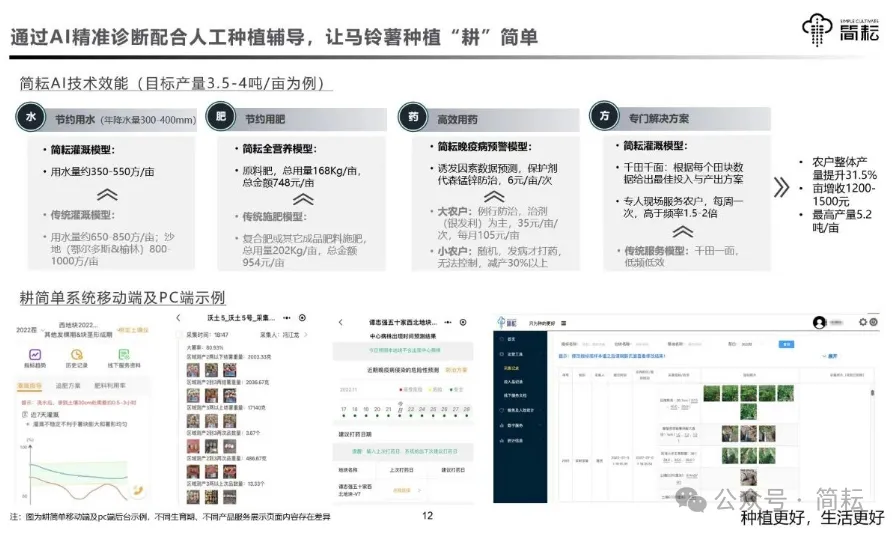Open the orange 防治方案 link
Screen dimensions: 892x535
point(456,370)
